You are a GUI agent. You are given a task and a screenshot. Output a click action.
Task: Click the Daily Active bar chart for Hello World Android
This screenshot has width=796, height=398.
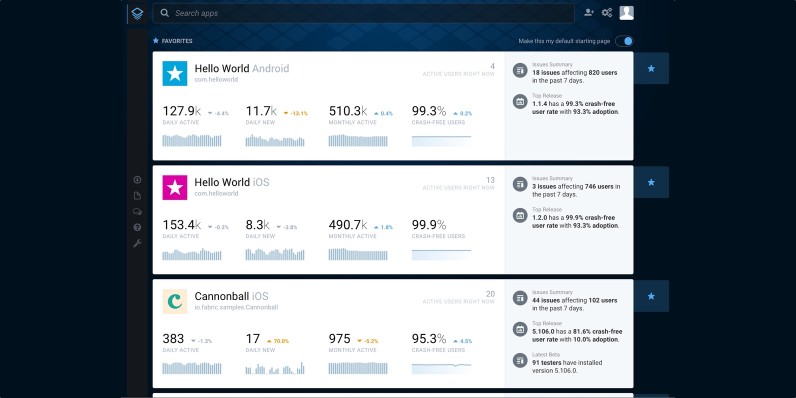[192, 140]
